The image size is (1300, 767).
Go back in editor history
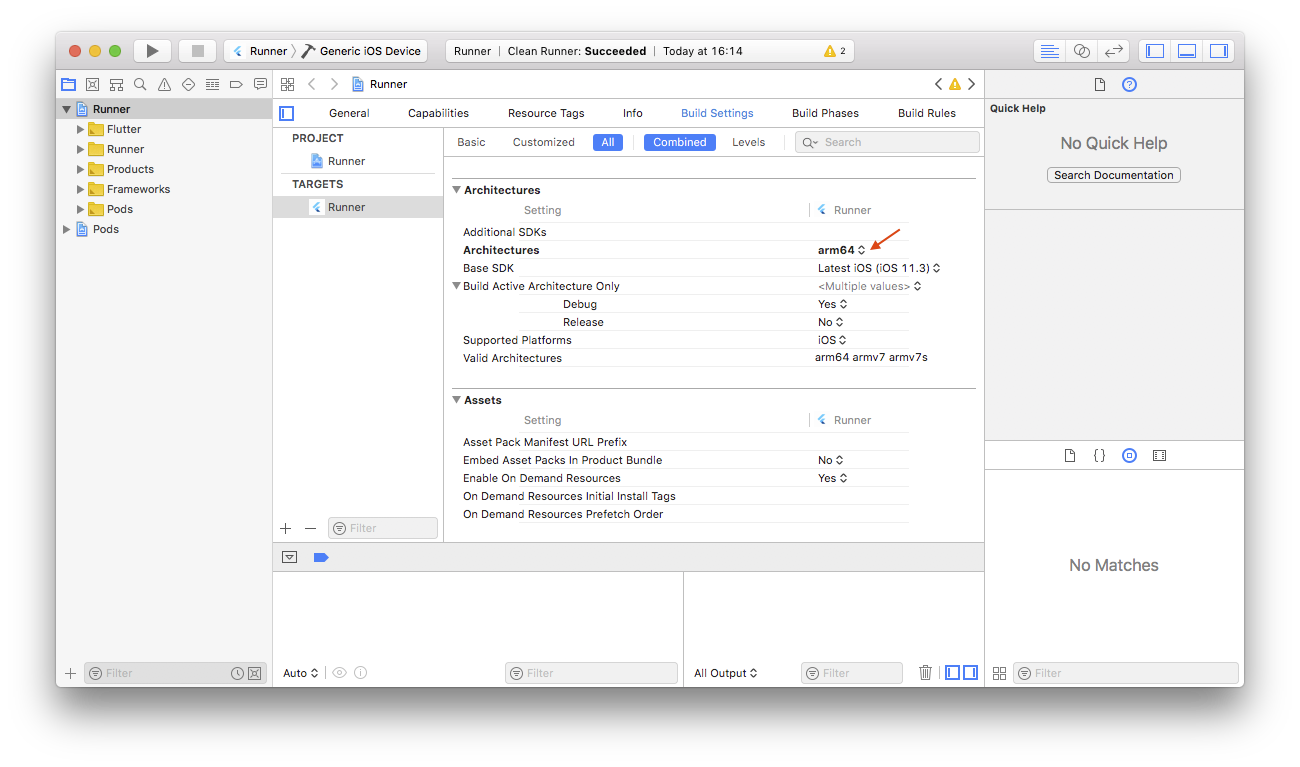pyautogui.click(x=312, y=84)
